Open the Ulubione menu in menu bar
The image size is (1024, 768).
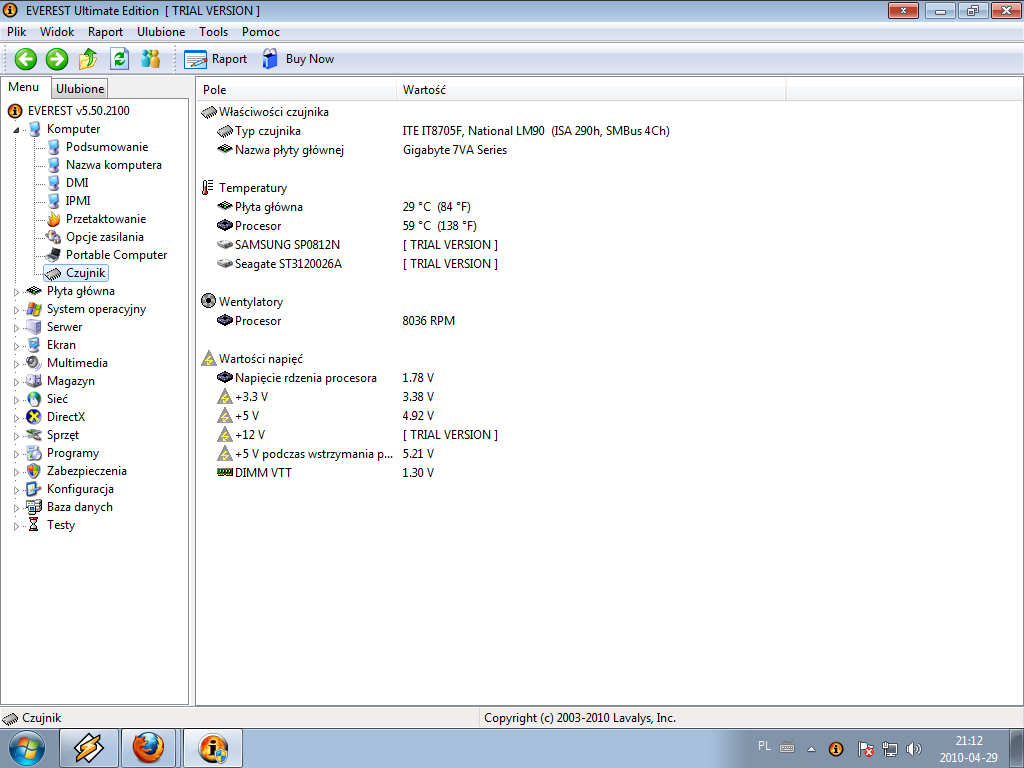click(x=161, y=32)
